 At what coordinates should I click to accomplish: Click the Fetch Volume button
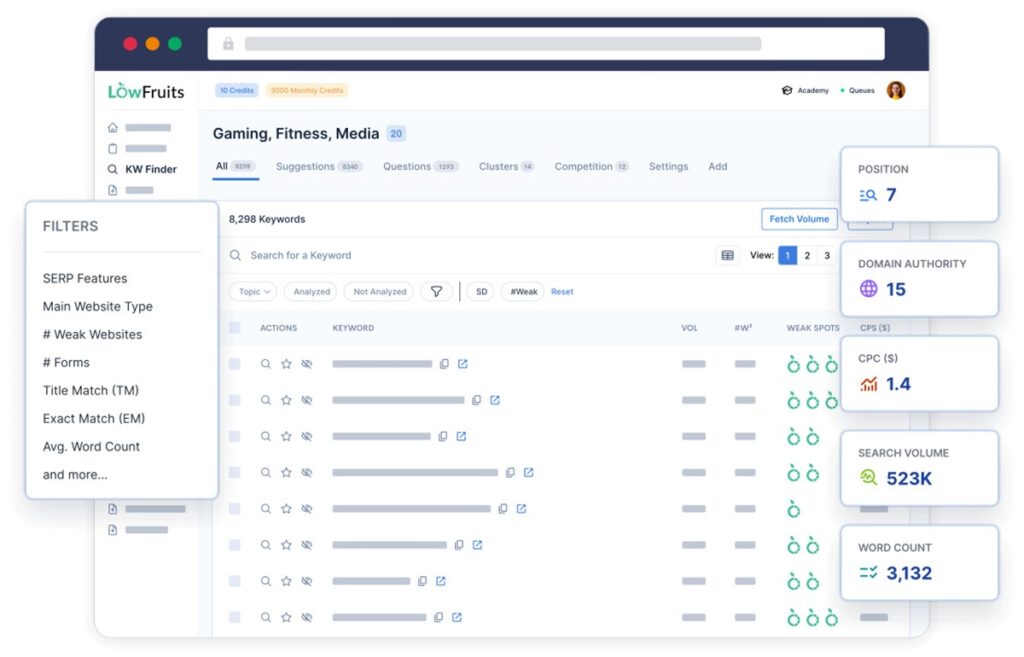pos(799,219)
